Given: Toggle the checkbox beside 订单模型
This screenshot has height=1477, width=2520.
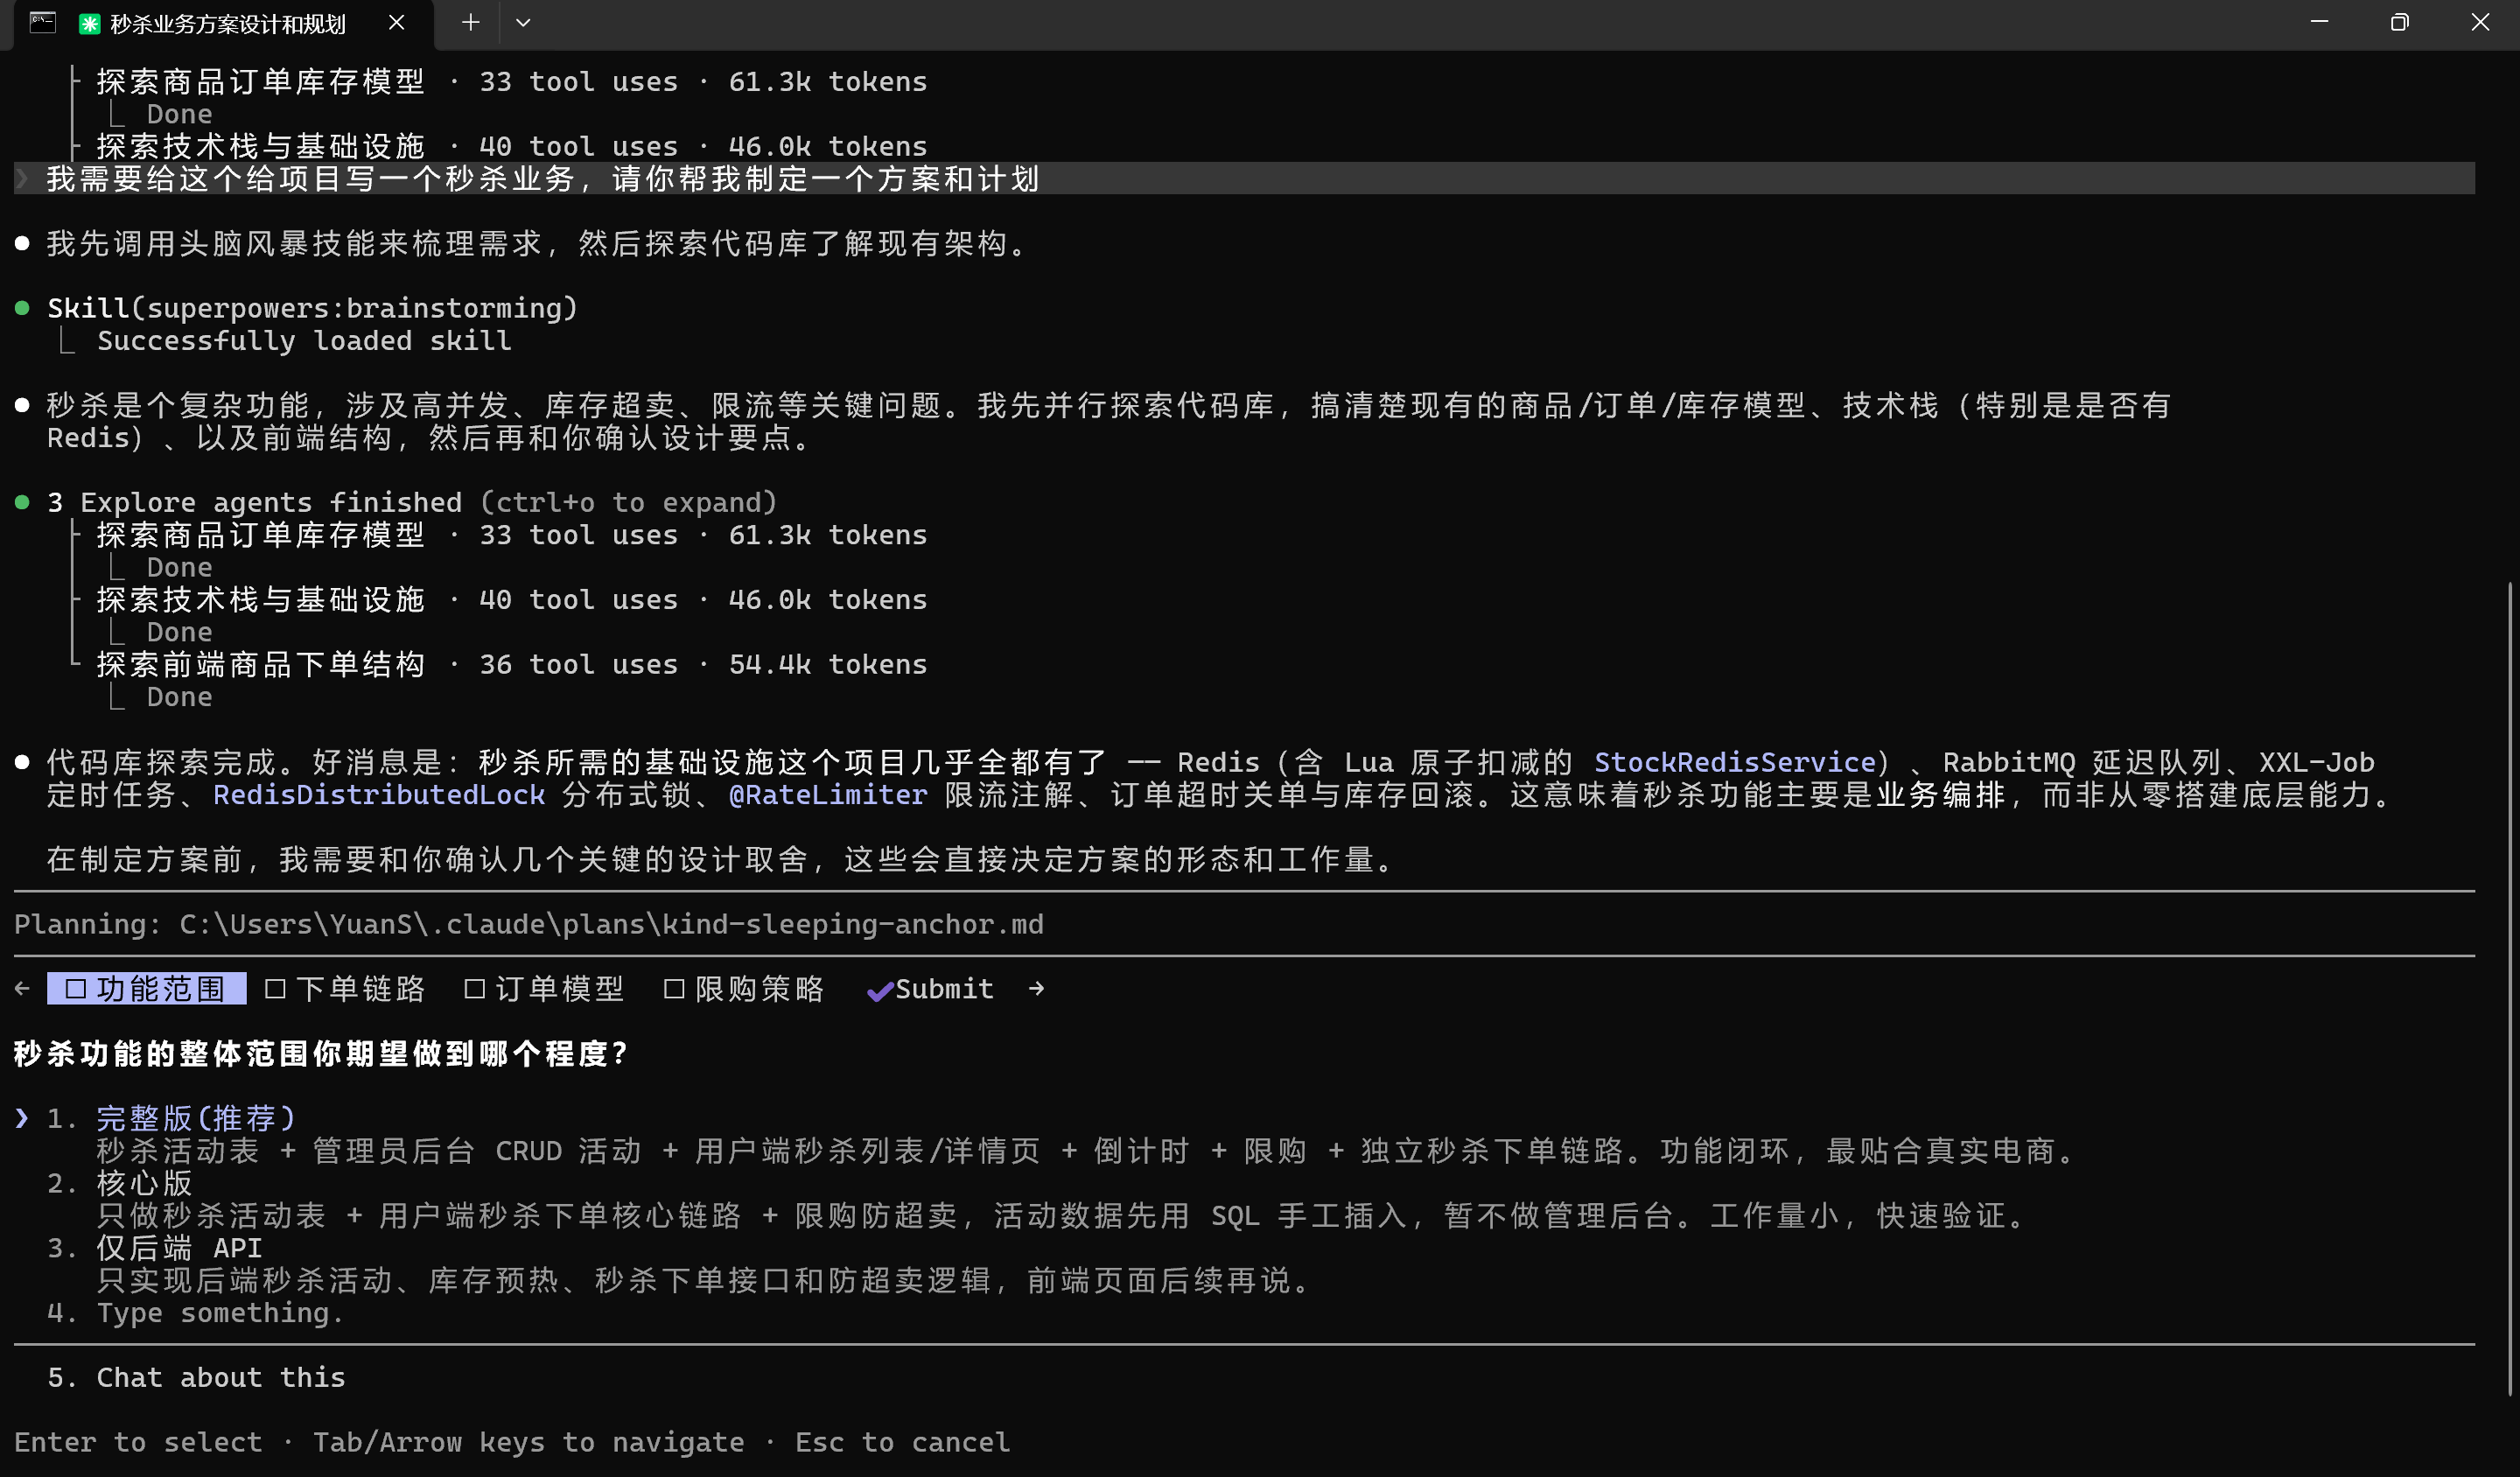Looking at the screenshot, I should pos(475,990).
